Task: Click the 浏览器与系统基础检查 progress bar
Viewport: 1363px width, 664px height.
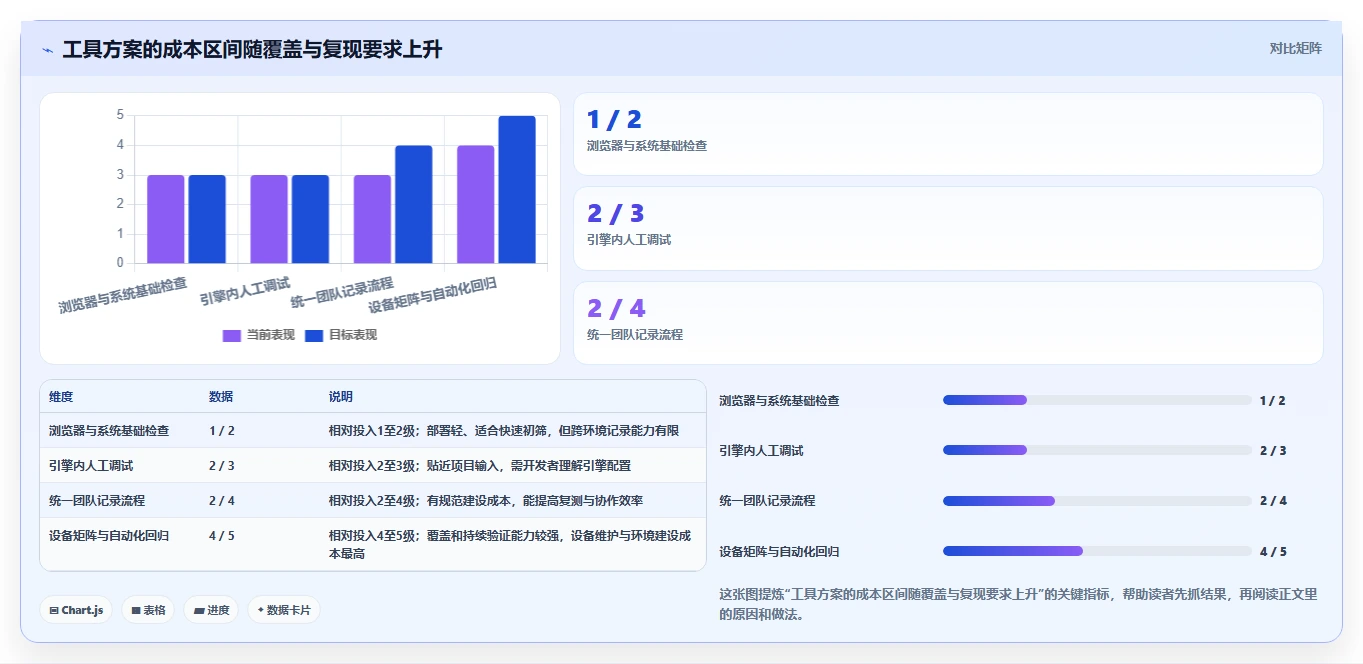Action: click(1097, 400)
